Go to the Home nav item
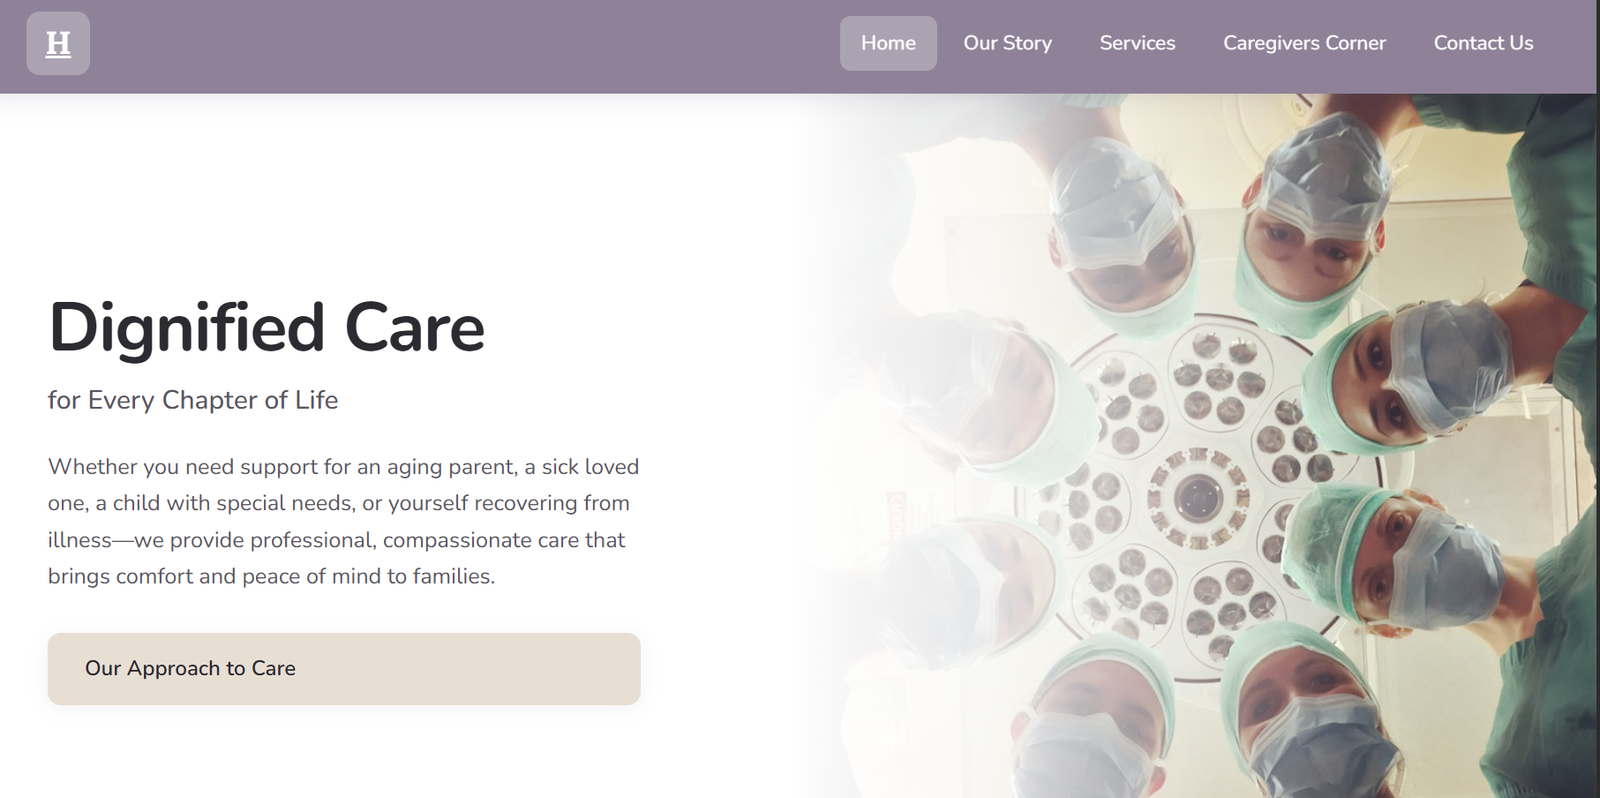The width and height of the screenshot is (1600, 798). [888, 43]
